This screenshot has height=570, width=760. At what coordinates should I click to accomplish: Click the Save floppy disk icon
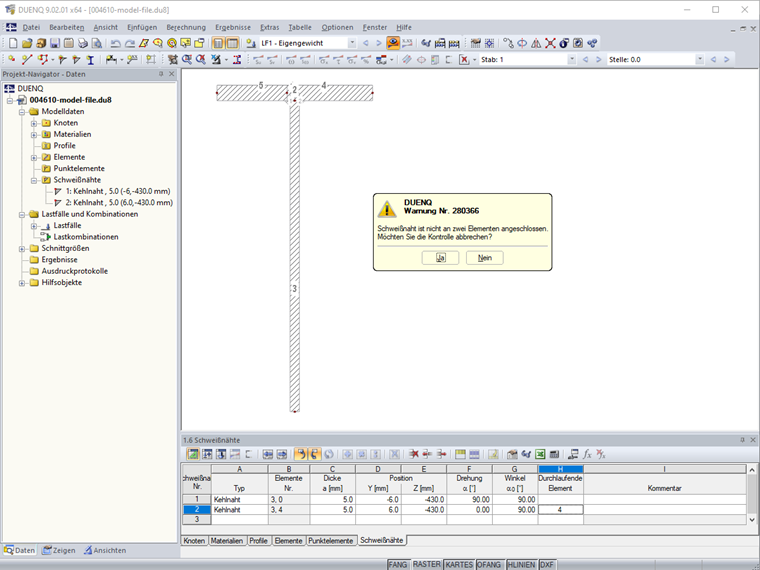55,43
